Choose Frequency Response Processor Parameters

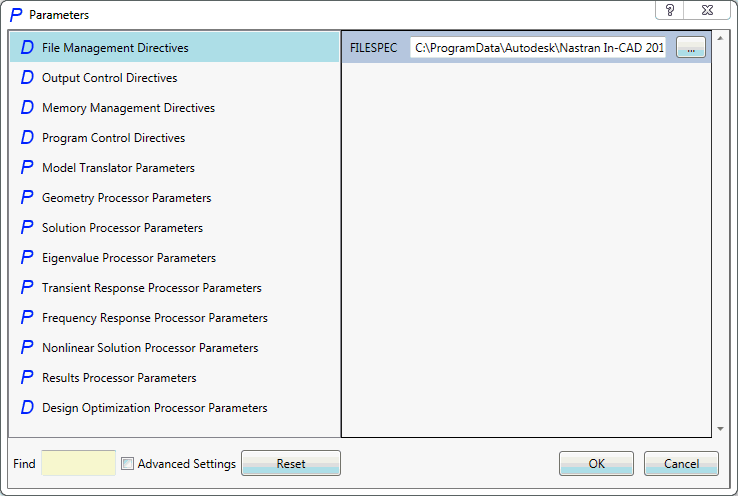(x=154, y=318)
